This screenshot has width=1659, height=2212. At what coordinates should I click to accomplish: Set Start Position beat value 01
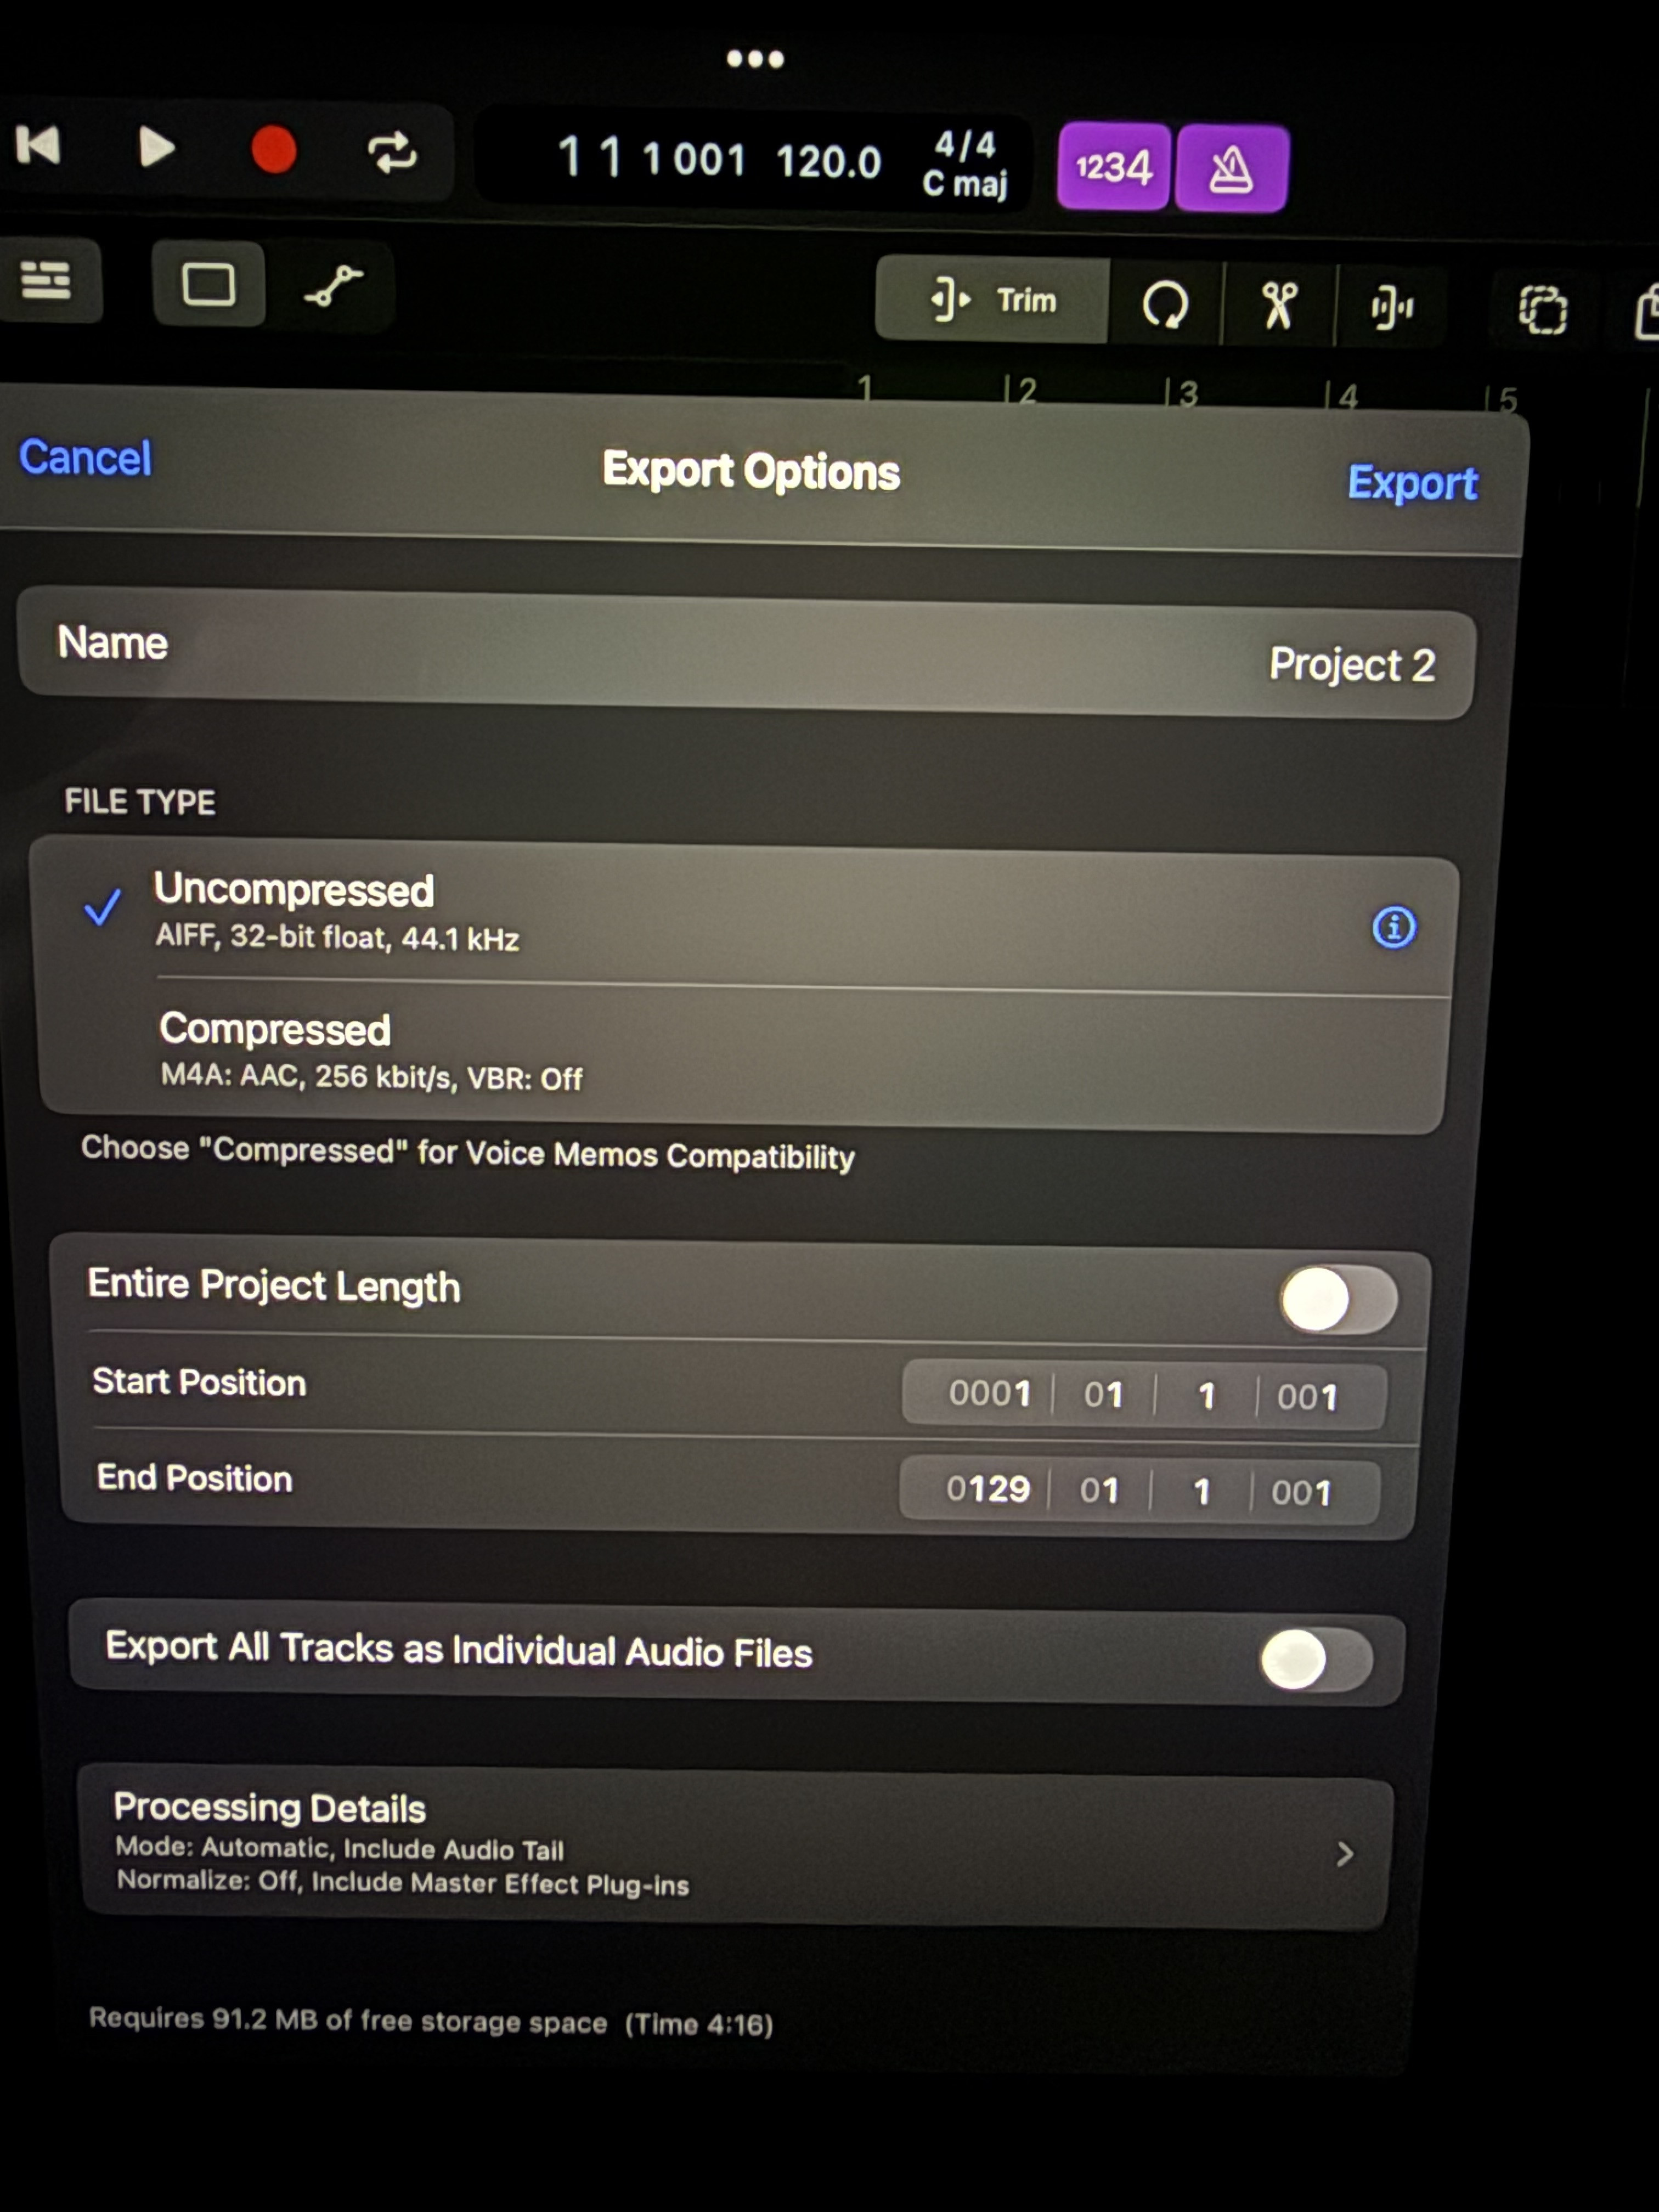point(1103,1395)
